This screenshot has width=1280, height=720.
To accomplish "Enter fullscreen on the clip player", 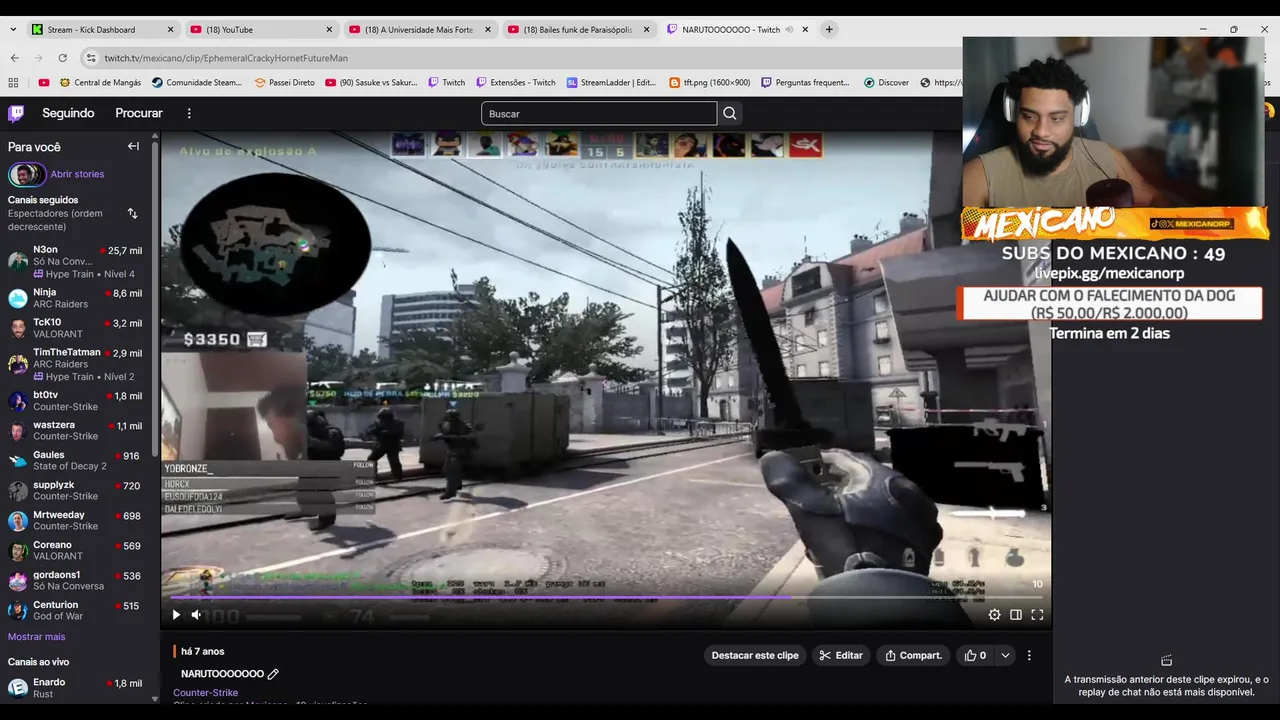I will tap(1037, 615).
